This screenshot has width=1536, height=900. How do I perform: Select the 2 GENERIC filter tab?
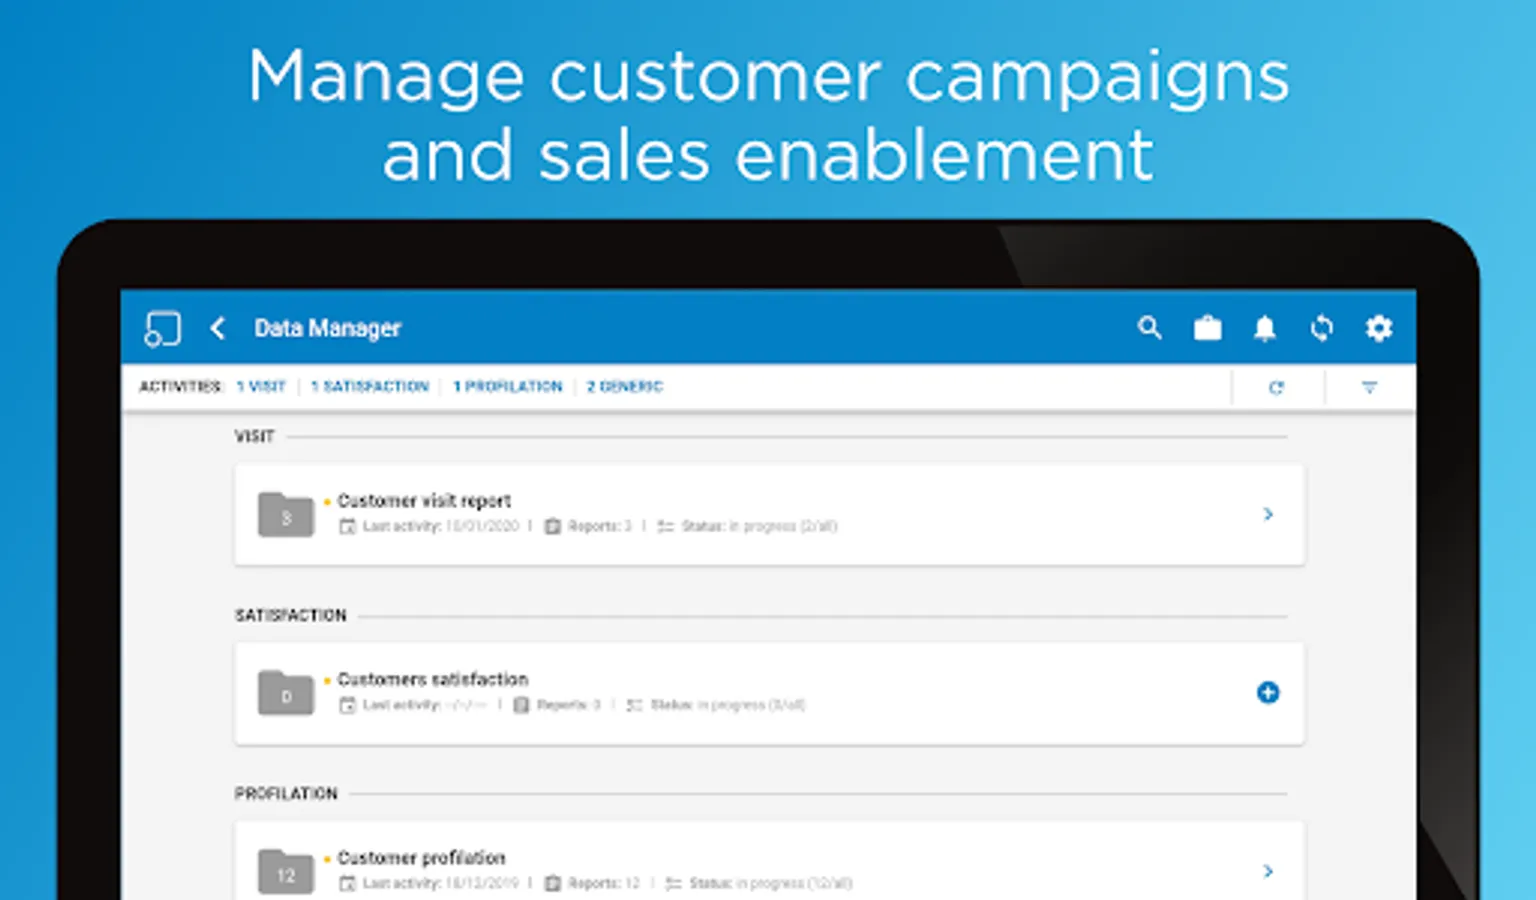tap(625, 386)
